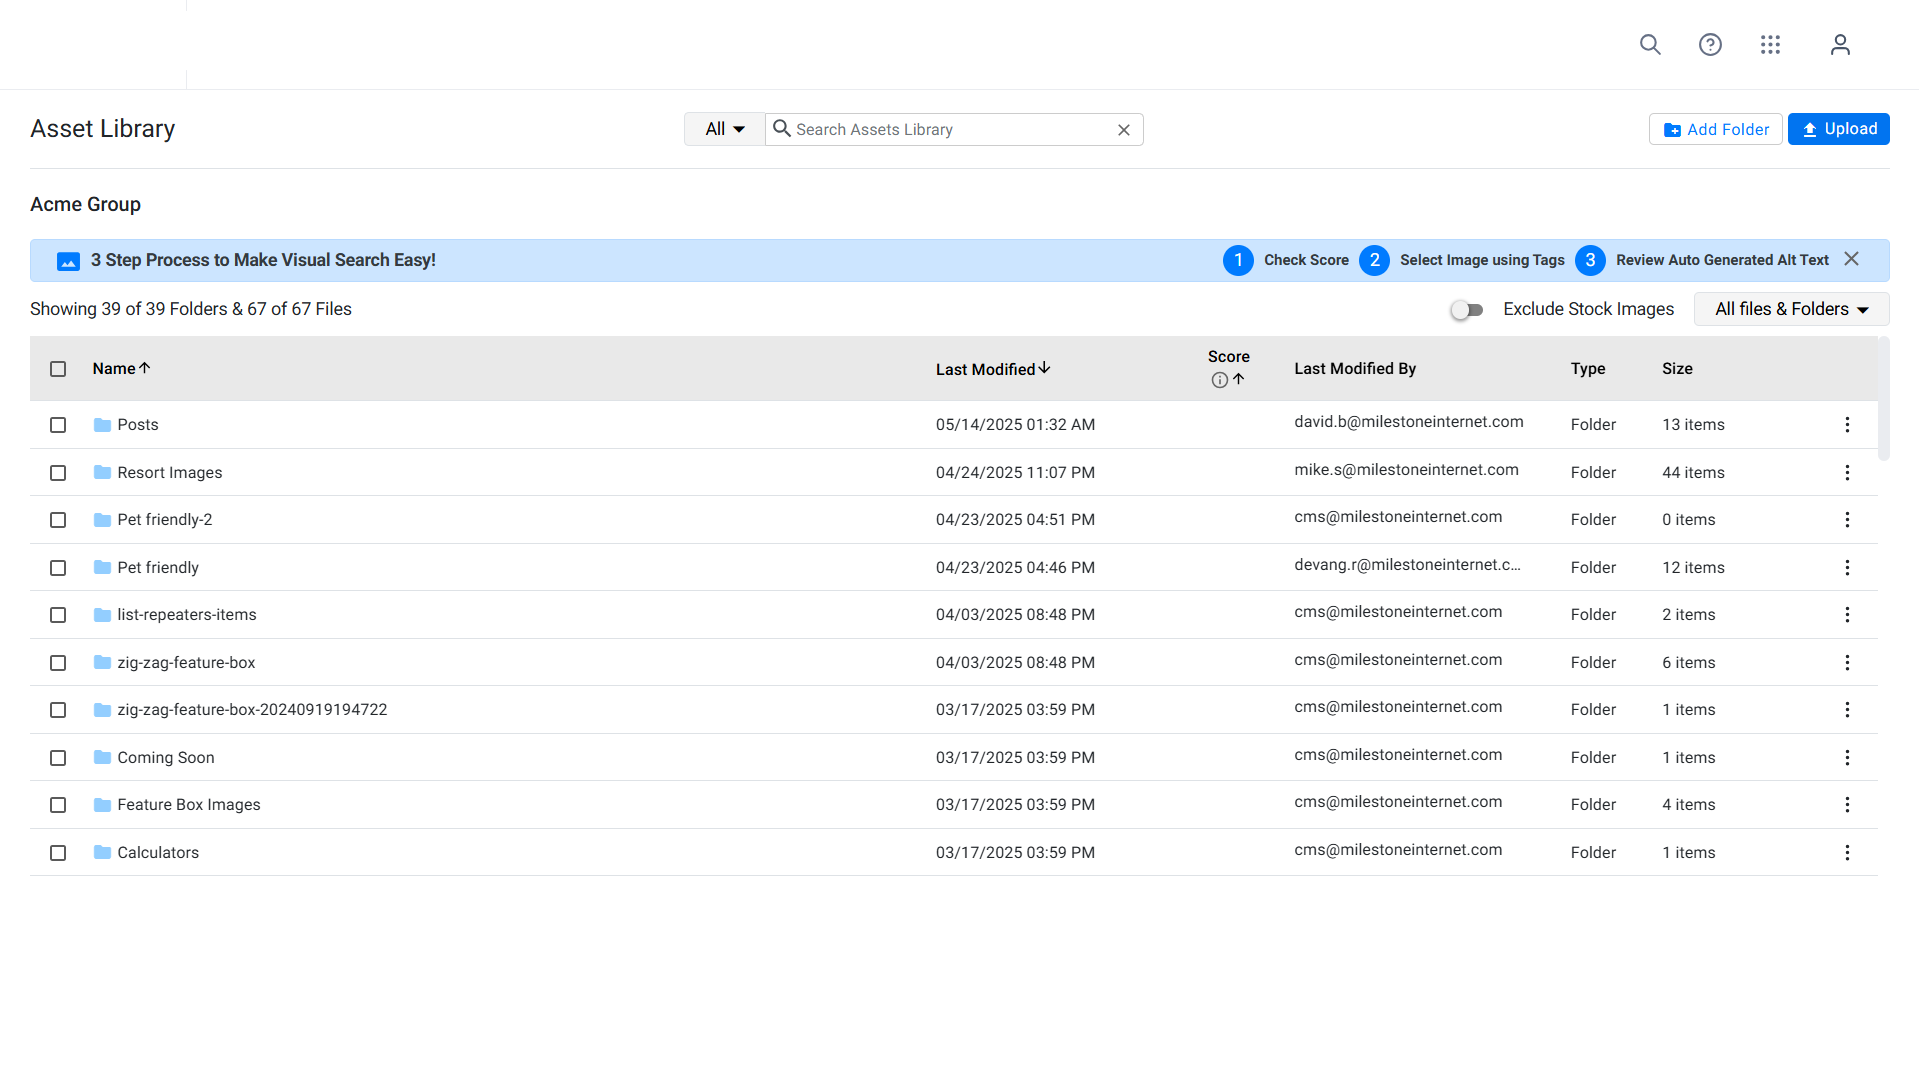Open the help question mark icon

point(1710,45)
